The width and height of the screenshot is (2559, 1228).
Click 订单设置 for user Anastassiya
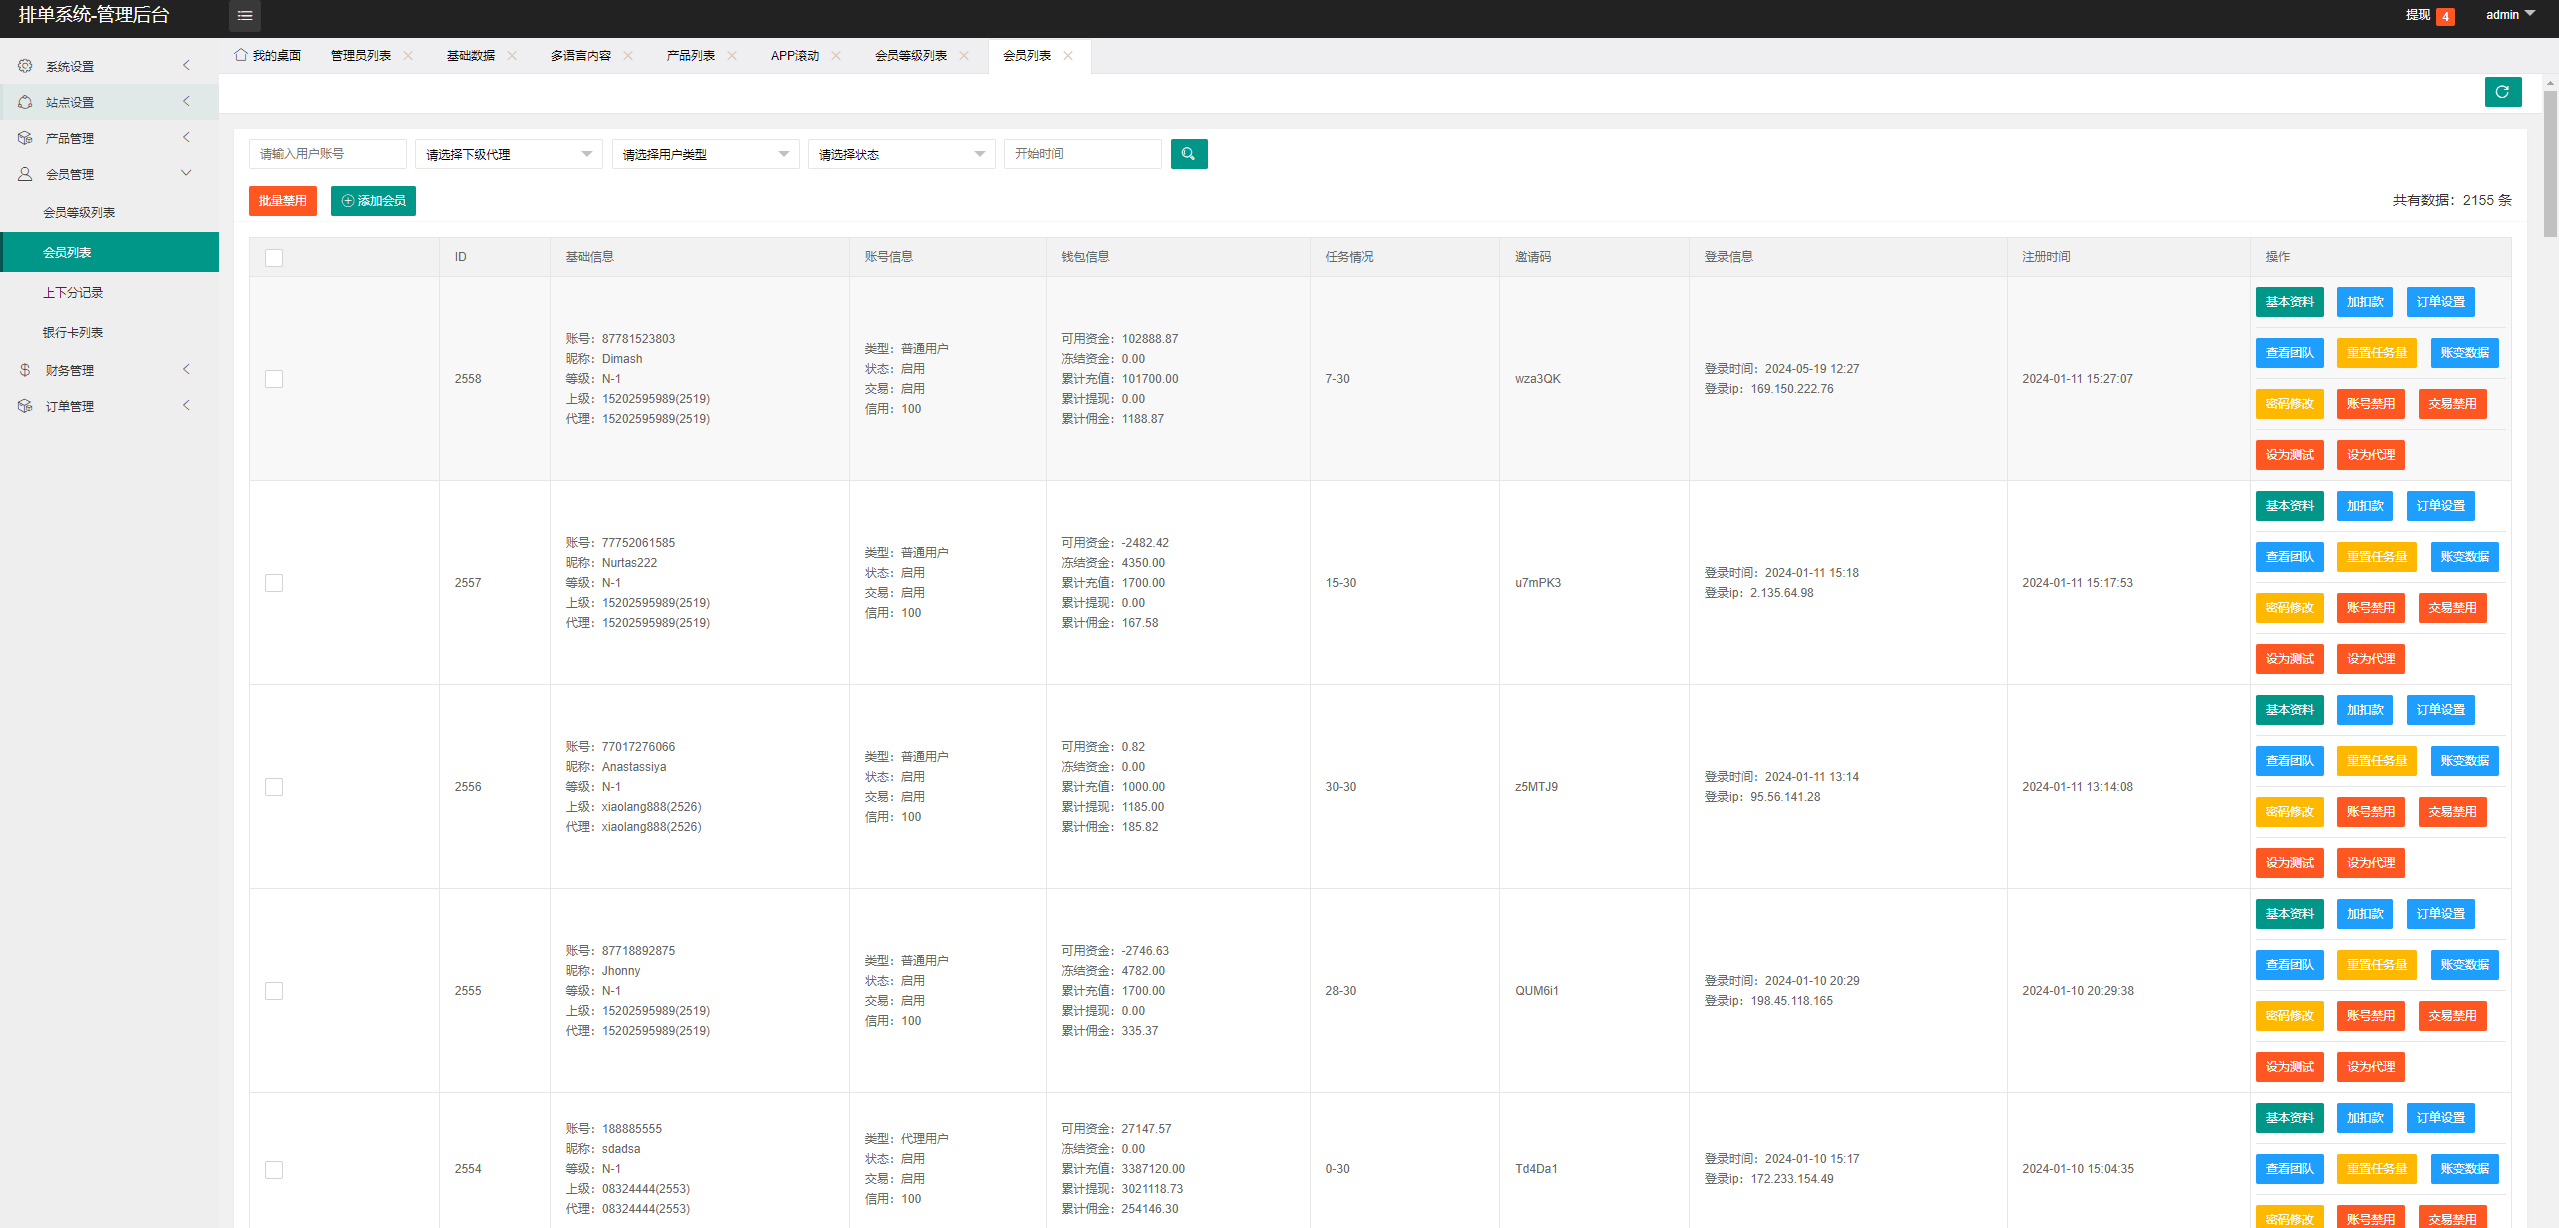tap(2441, 710)
